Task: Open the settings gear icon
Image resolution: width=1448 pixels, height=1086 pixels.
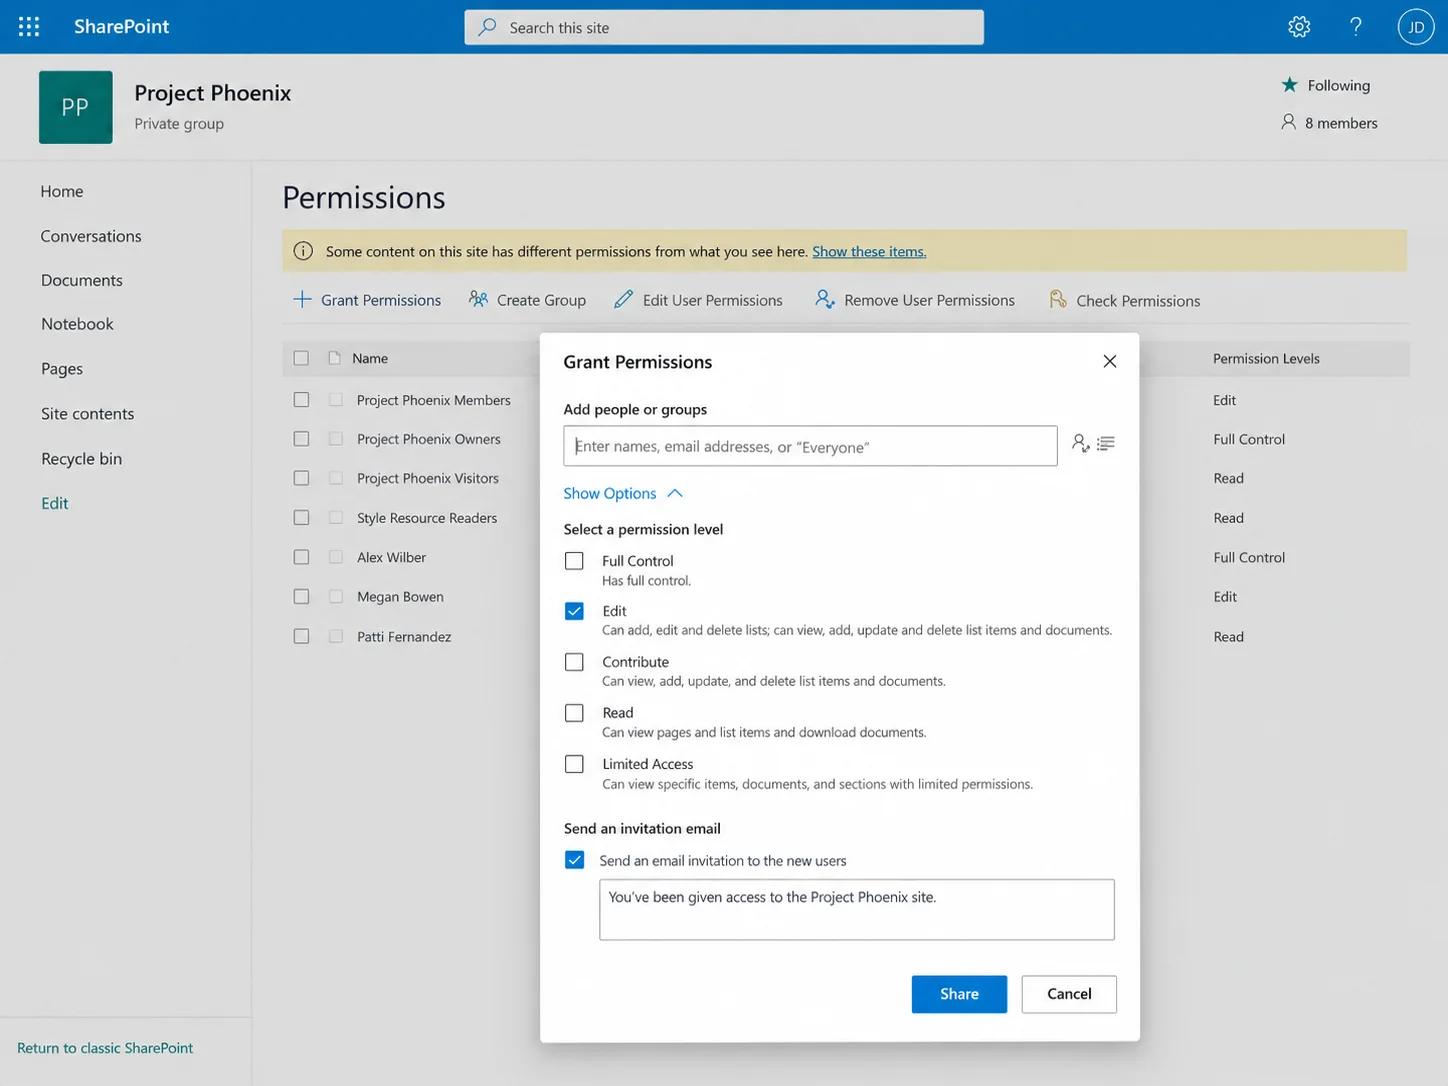Action: pos(1299,27)
